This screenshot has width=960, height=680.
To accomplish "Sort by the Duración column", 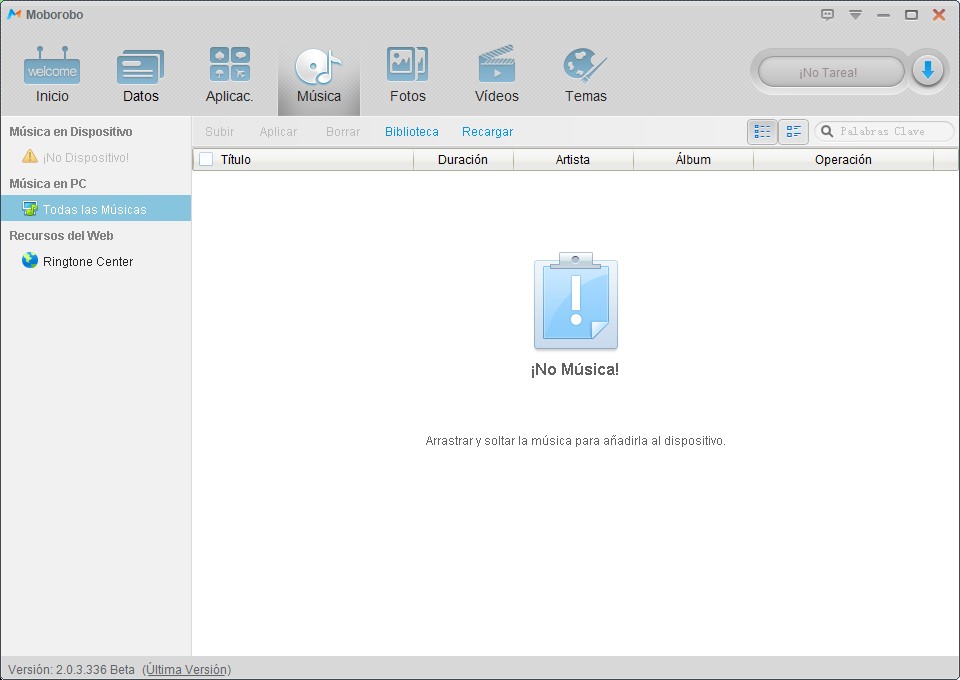I will pyautogui.click(x=463, y=160).
